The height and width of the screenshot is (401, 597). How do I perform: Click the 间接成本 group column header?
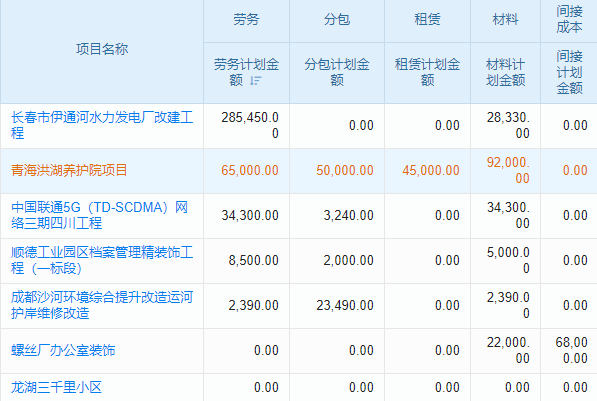click(569, 19)
